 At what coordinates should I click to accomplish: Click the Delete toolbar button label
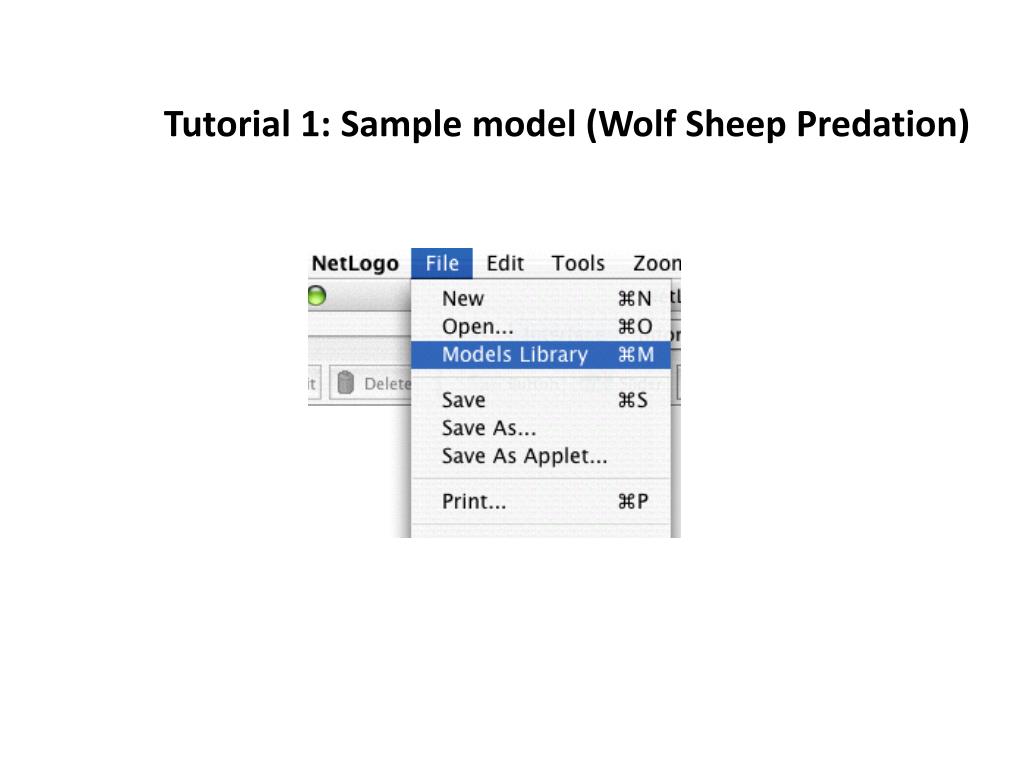pos(387,384)
